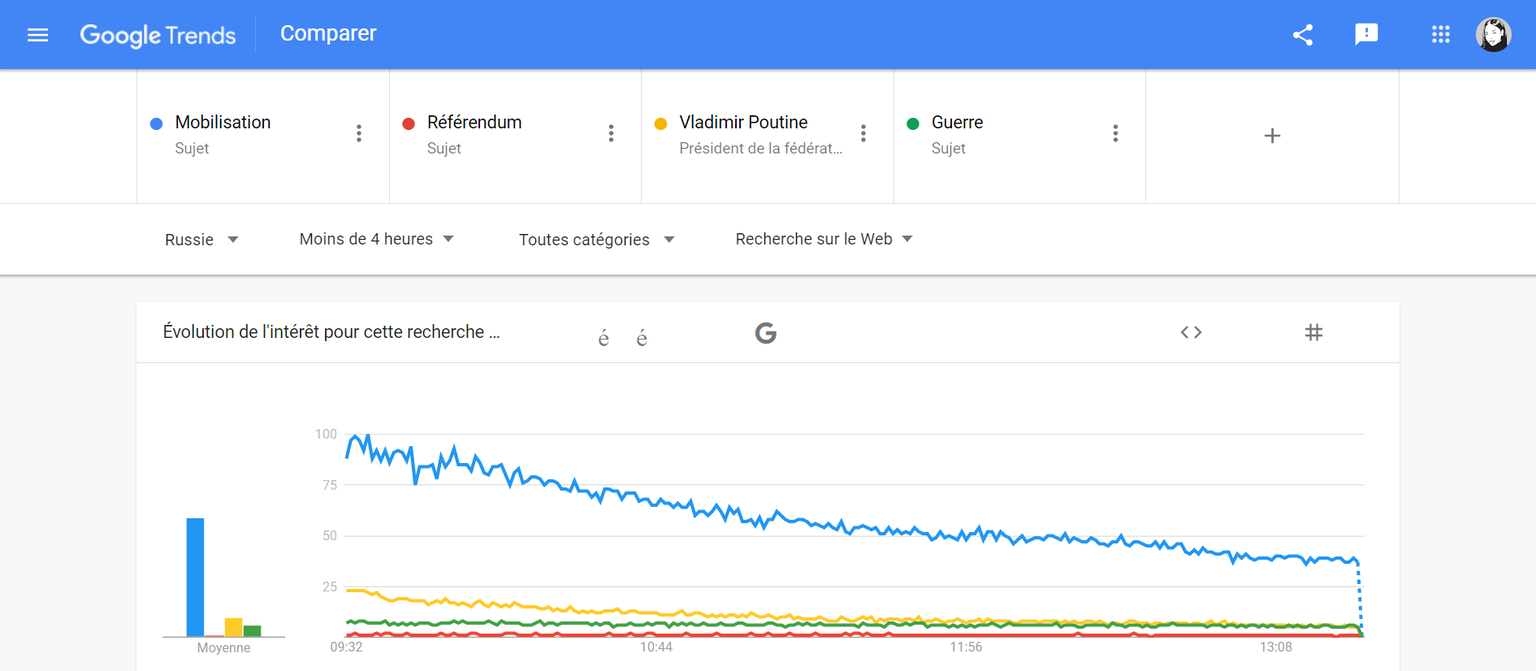The height and width of the screenshot is (671, 1536).
Task: Click the share icon in header
Action: click(1302, 35)
